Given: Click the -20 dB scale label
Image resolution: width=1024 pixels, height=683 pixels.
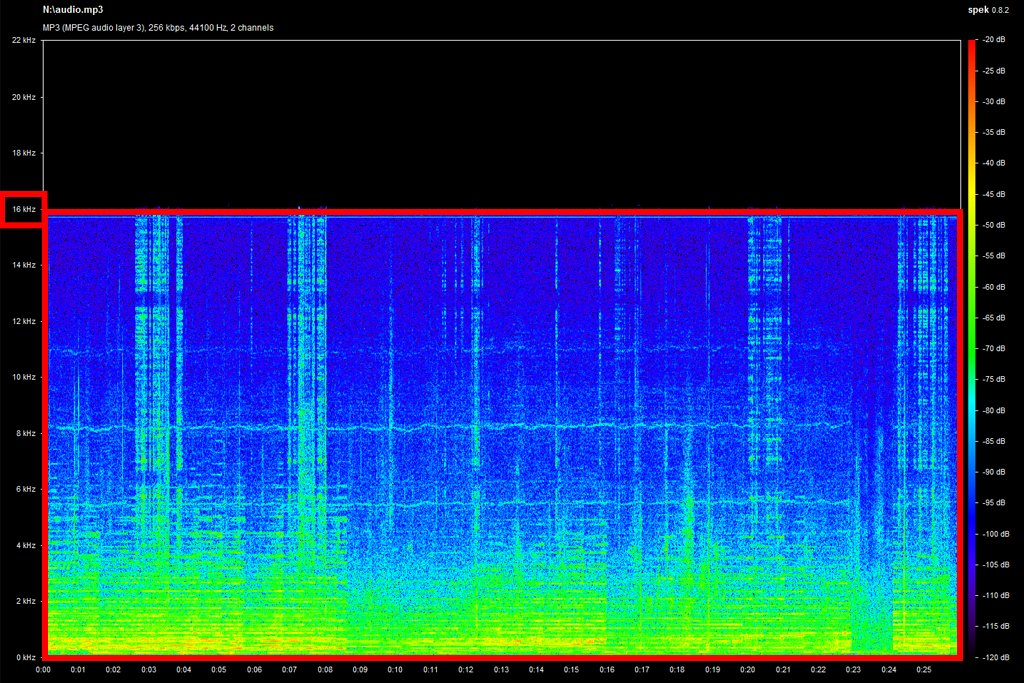Looking at the screenshot, I should click(994, 40).
